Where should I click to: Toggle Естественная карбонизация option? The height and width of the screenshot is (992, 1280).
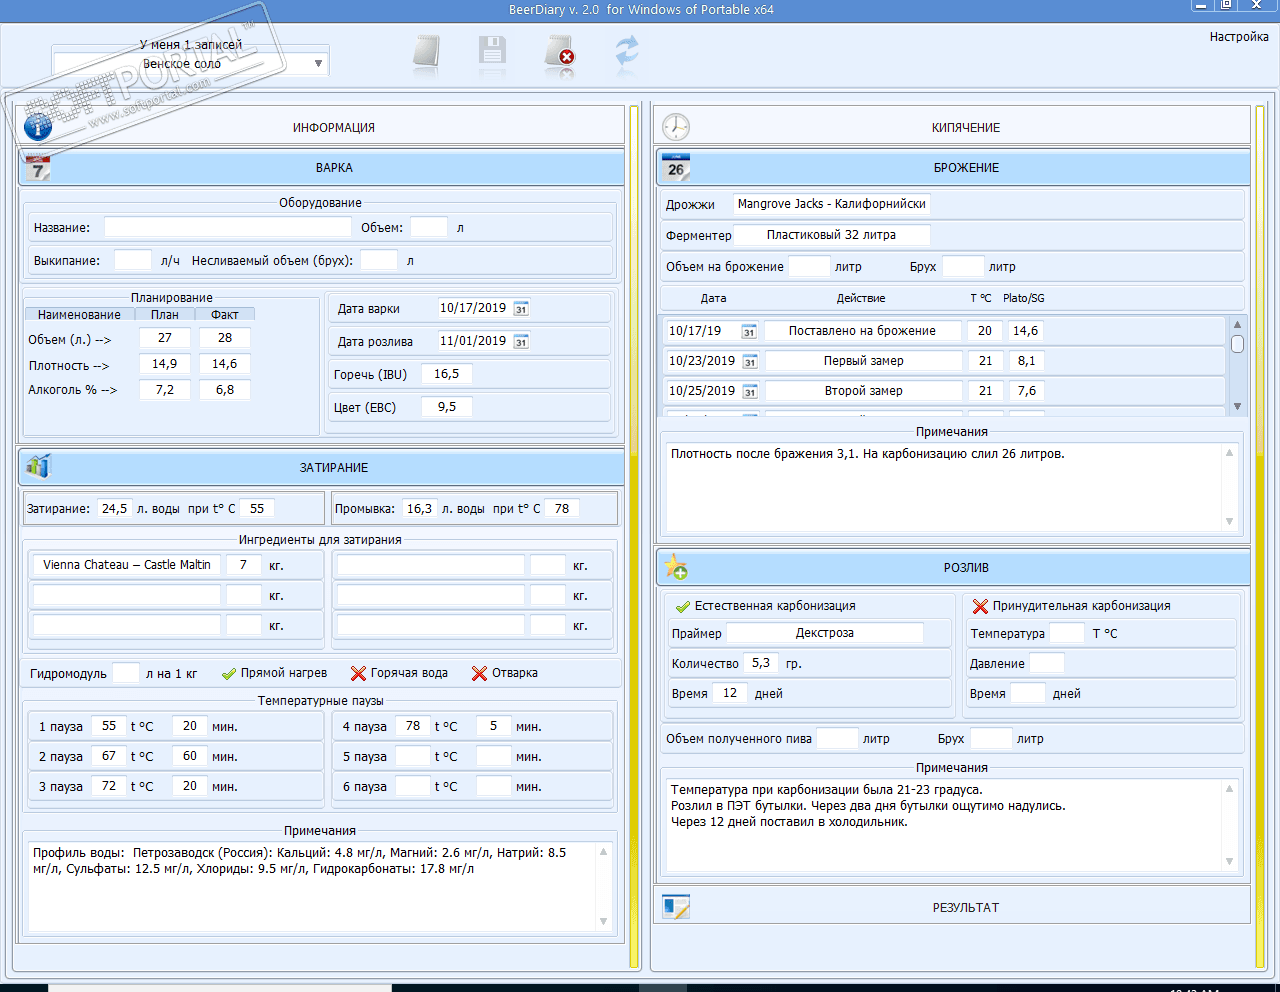683,606
